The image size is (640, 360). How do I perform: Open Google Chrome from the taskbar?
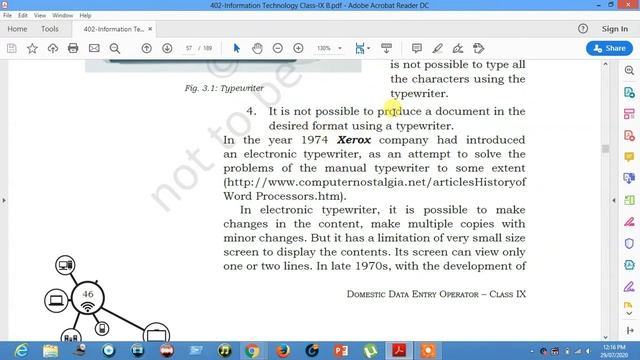(x=252, y=351)
